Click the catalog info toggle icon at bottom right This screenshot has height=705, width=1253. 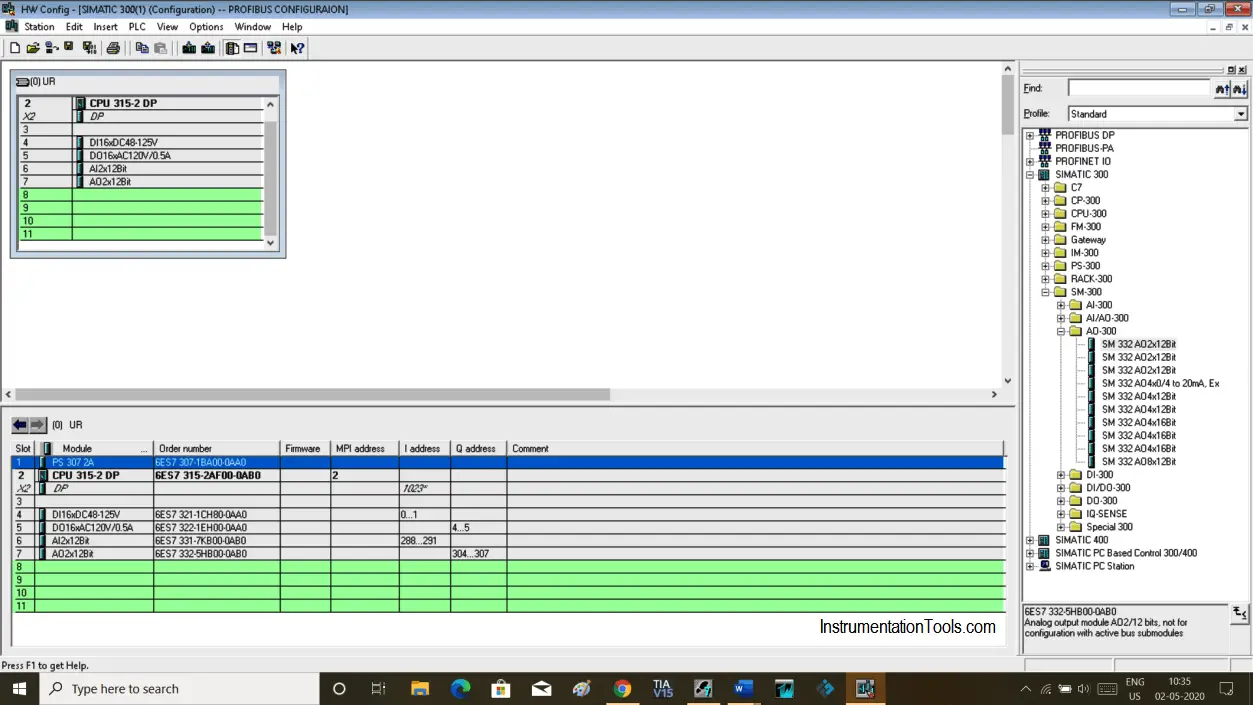pyautogui.click(x=1240, y=614)
